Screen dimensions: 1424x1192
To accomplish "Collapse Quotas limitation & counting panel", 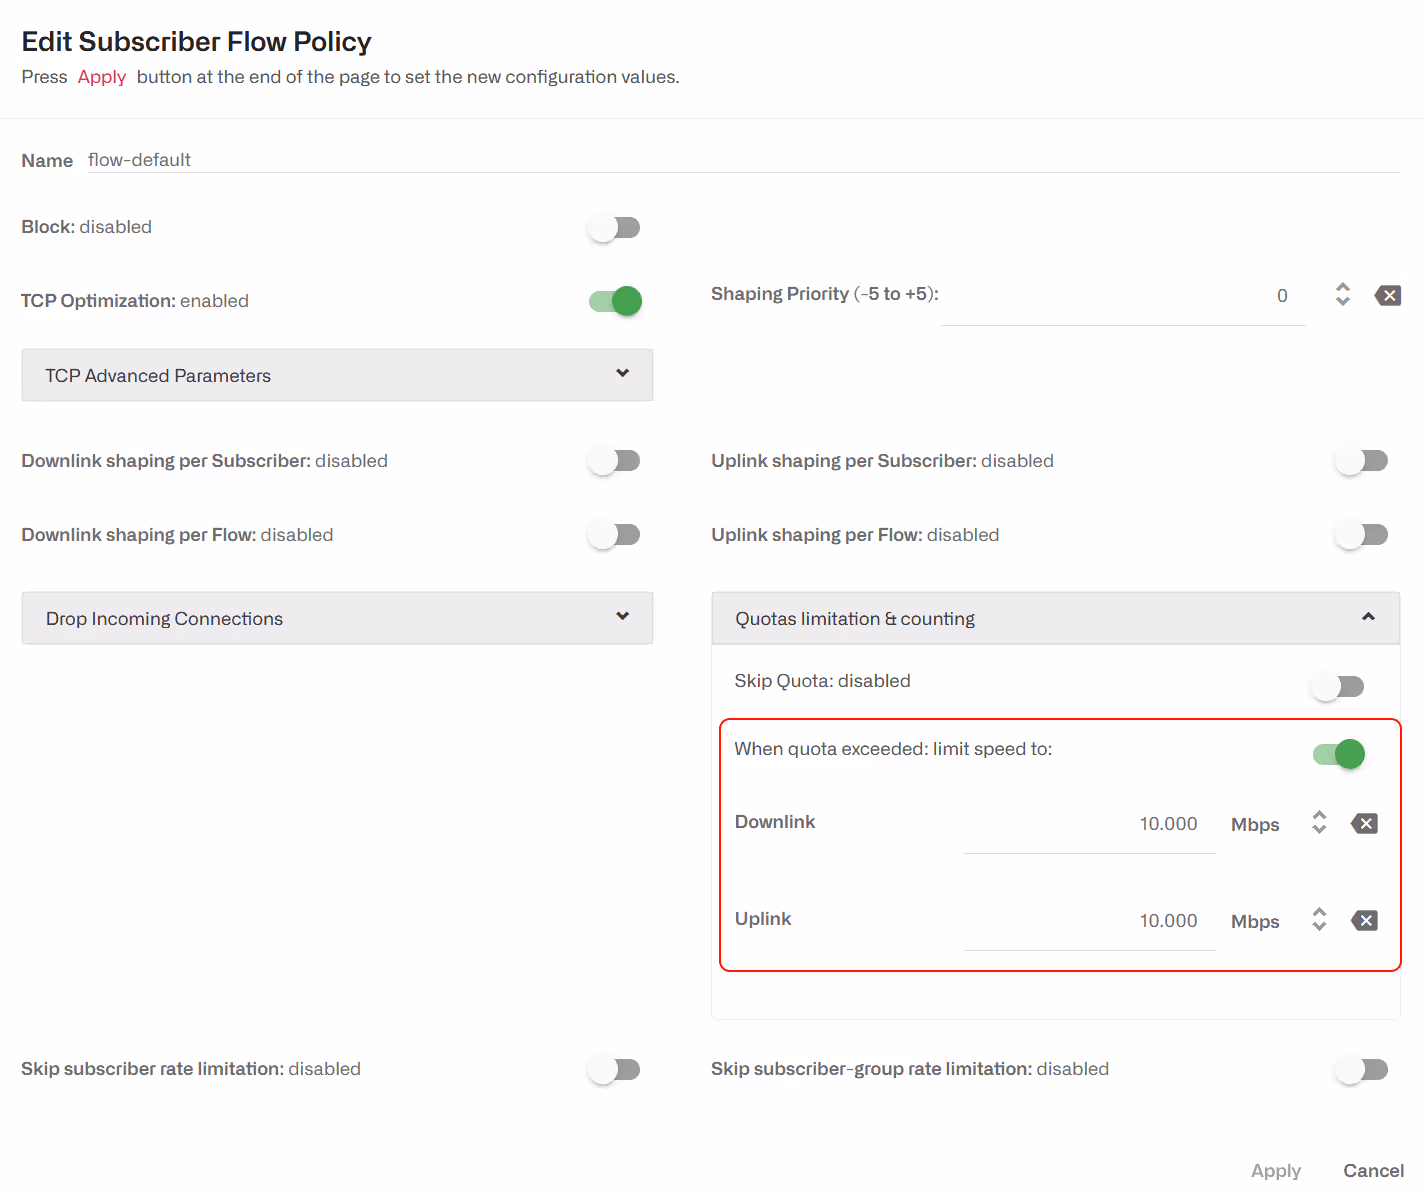I will click(x=1056, y=618).
